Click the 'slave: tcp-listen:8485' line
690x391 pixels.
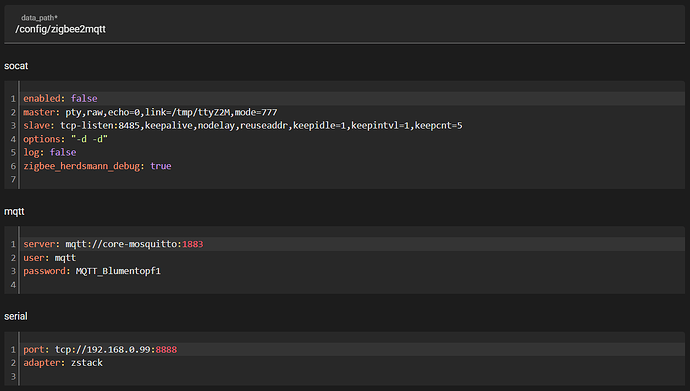[x=352, y=125]
